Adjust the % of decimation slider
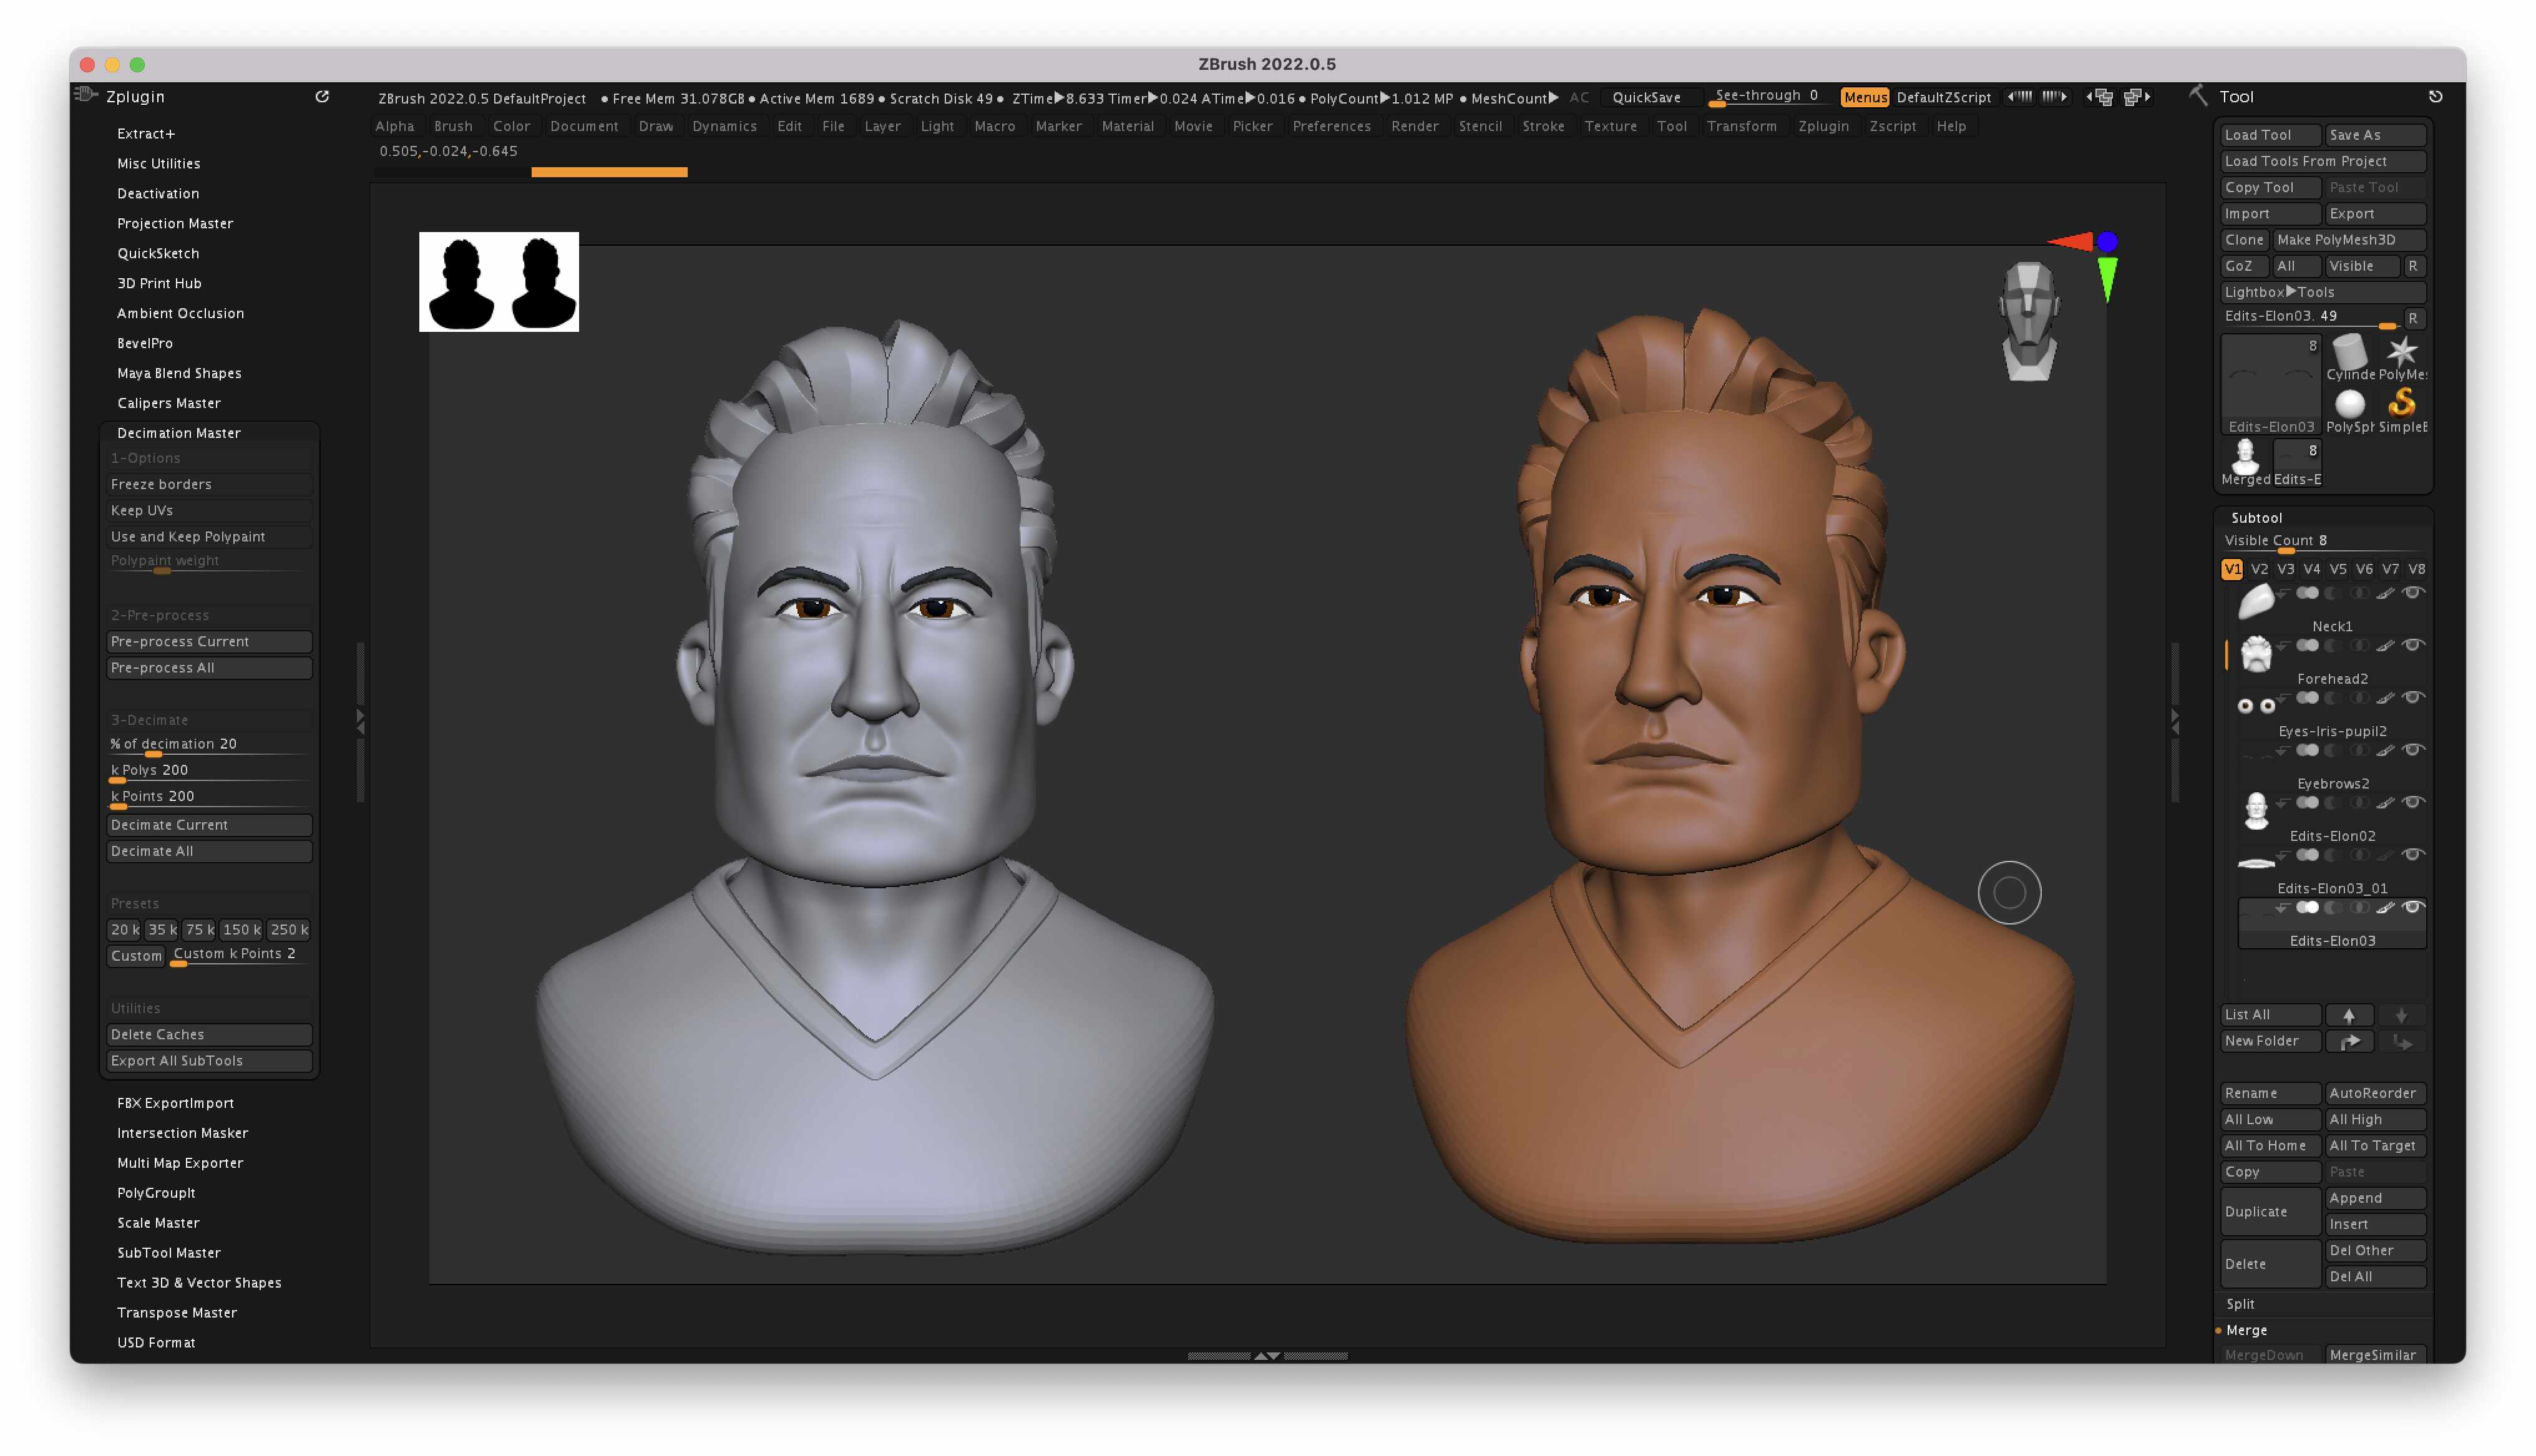Screen dimensions: 2536x1456 [209, 745]
